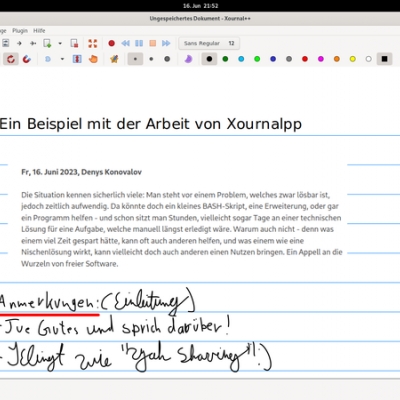The image size is (400, 400).
Task: Insert a new page after current
Action: point(47,43)
